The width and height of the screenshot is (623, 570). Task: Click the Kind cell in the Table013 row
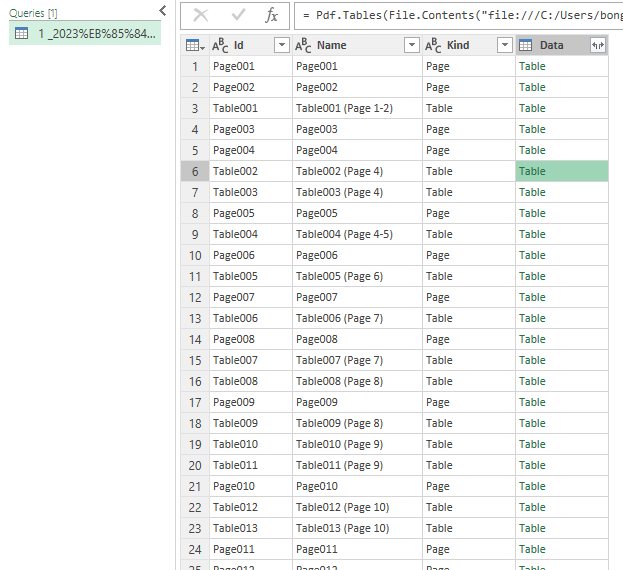coord(469,528)
